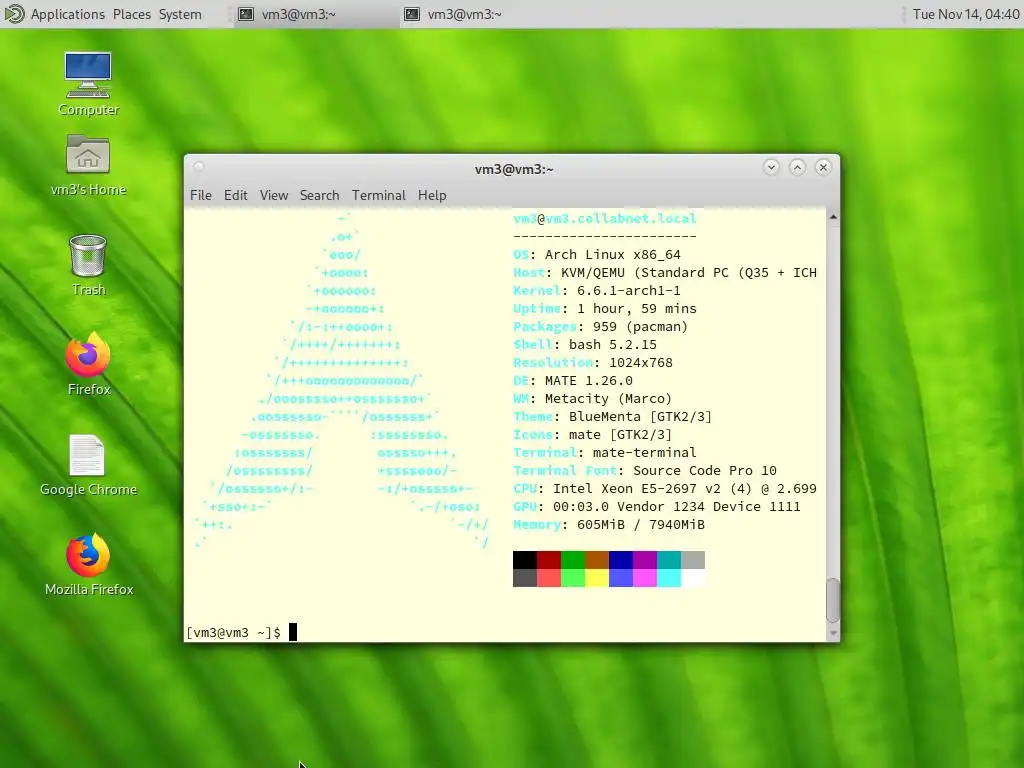Click the Packages '959 (pacman)' text
The image size is (1024, 768).
(640, 327)
